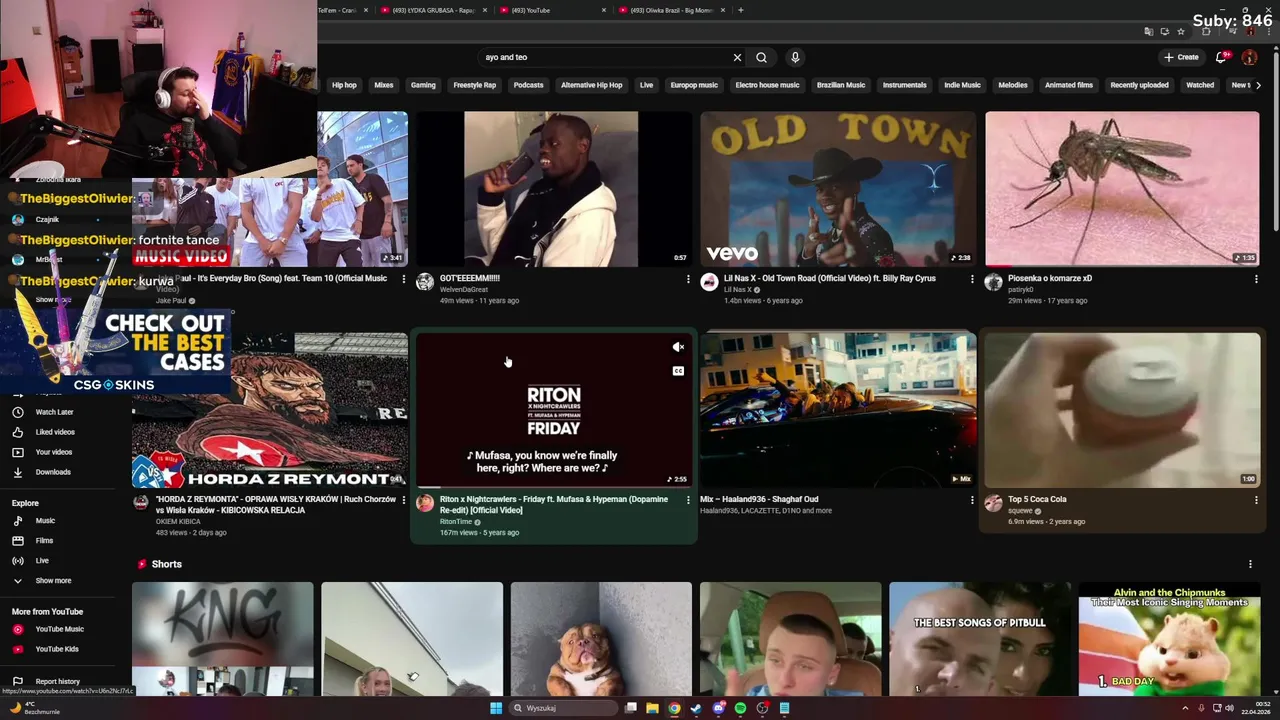Open the Top 5 Coca Cola thumbnail
This screenshot has height=720, width=1280.
(1122, 410)
